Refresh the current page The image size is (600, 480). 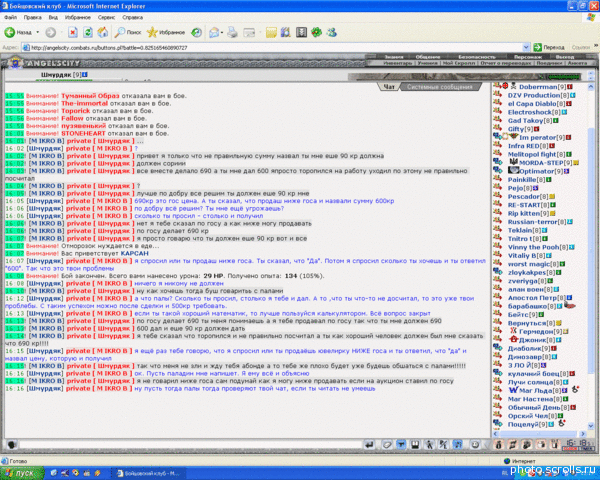[x=88, y=33]
